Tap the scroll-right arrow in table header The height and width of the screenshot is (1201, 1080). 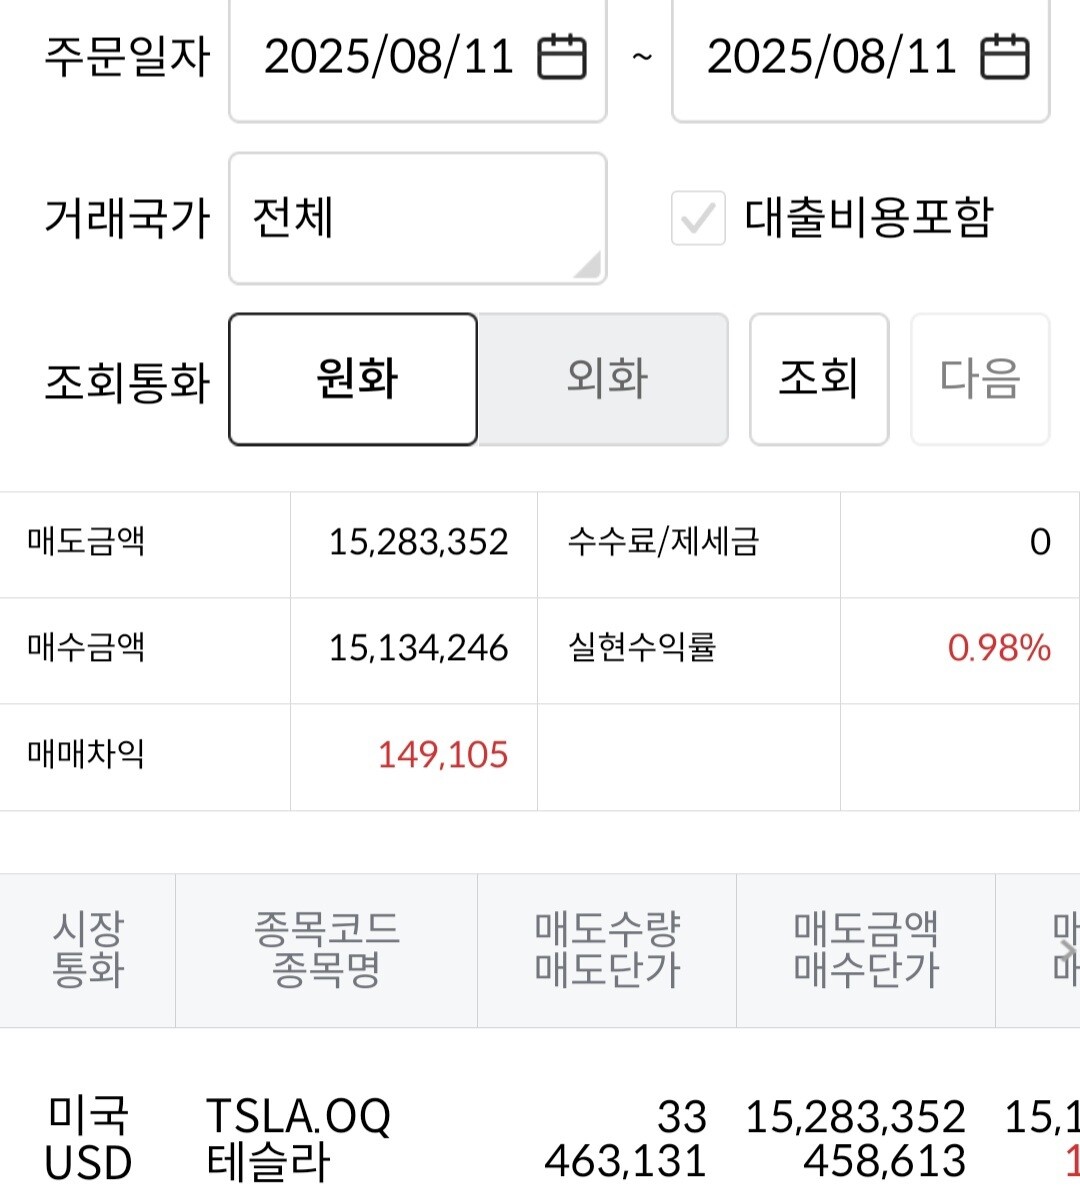pos(1068,950)
